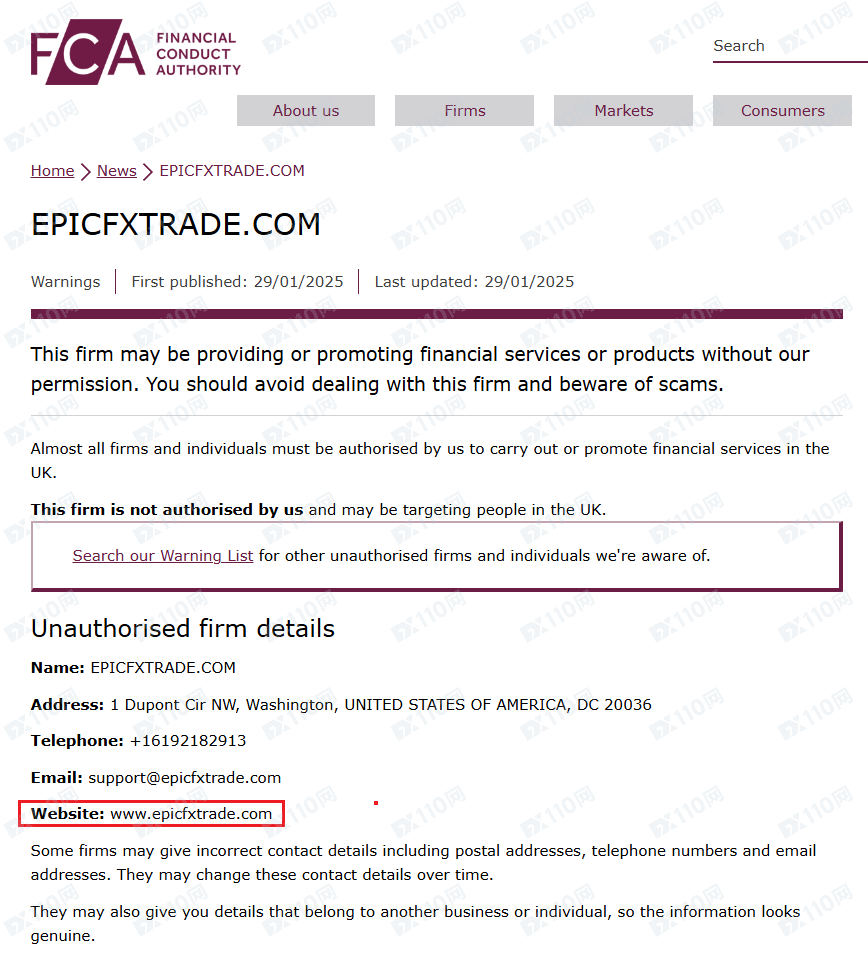Click the Home breadcrumb link

[52, 171]
